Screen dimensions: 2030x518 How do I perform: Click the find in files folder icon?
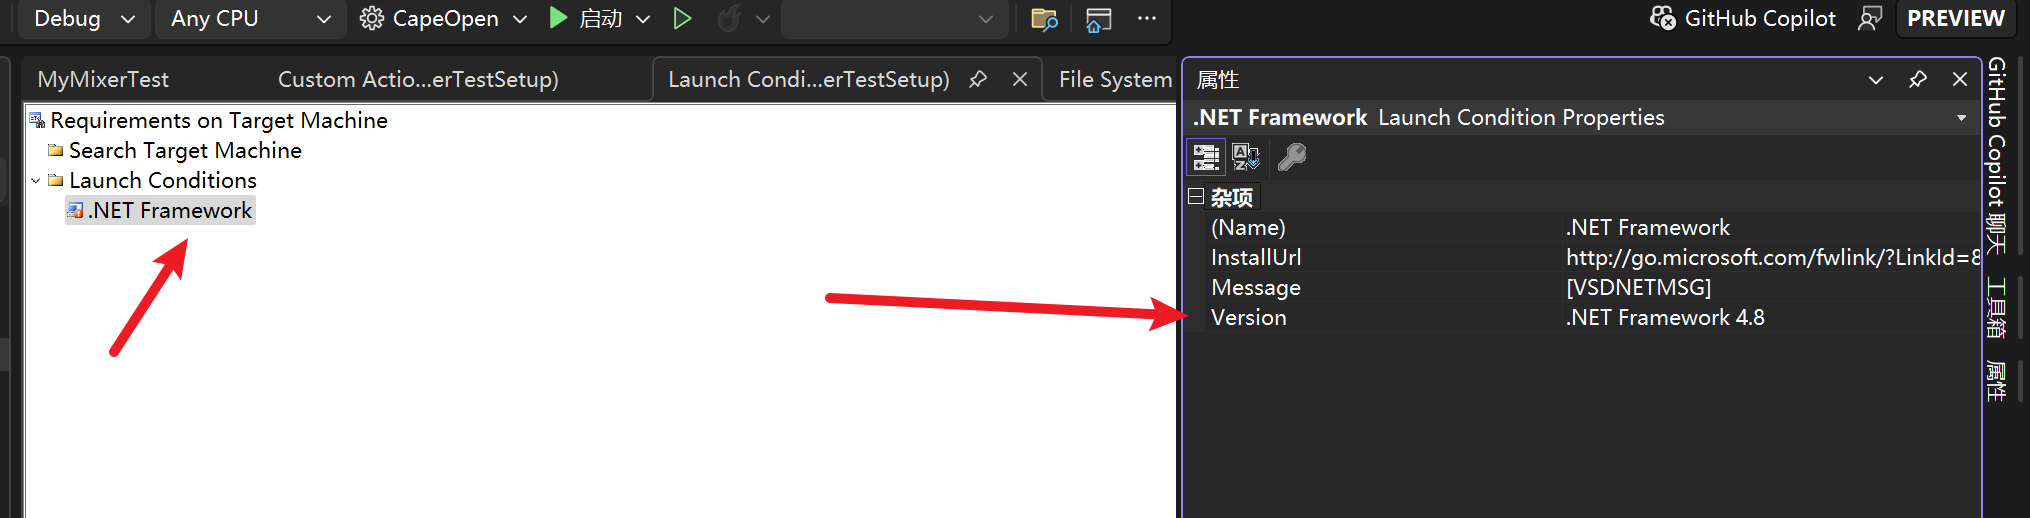[1044, 19]
